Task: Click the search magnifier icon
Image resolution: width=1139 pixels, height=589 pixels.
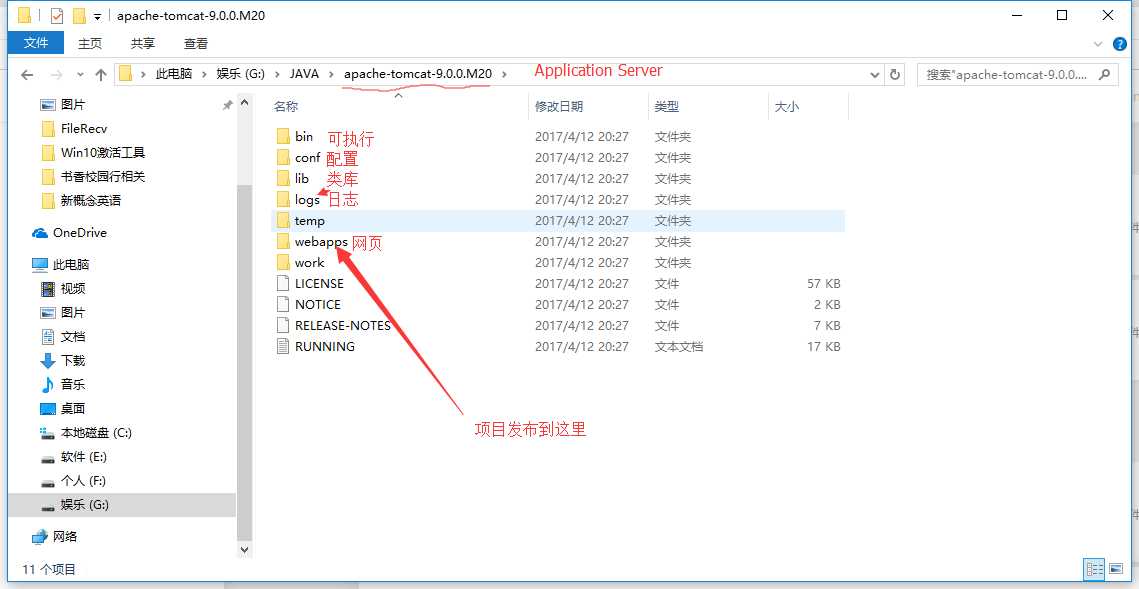Action: [x=1105, y=74]
